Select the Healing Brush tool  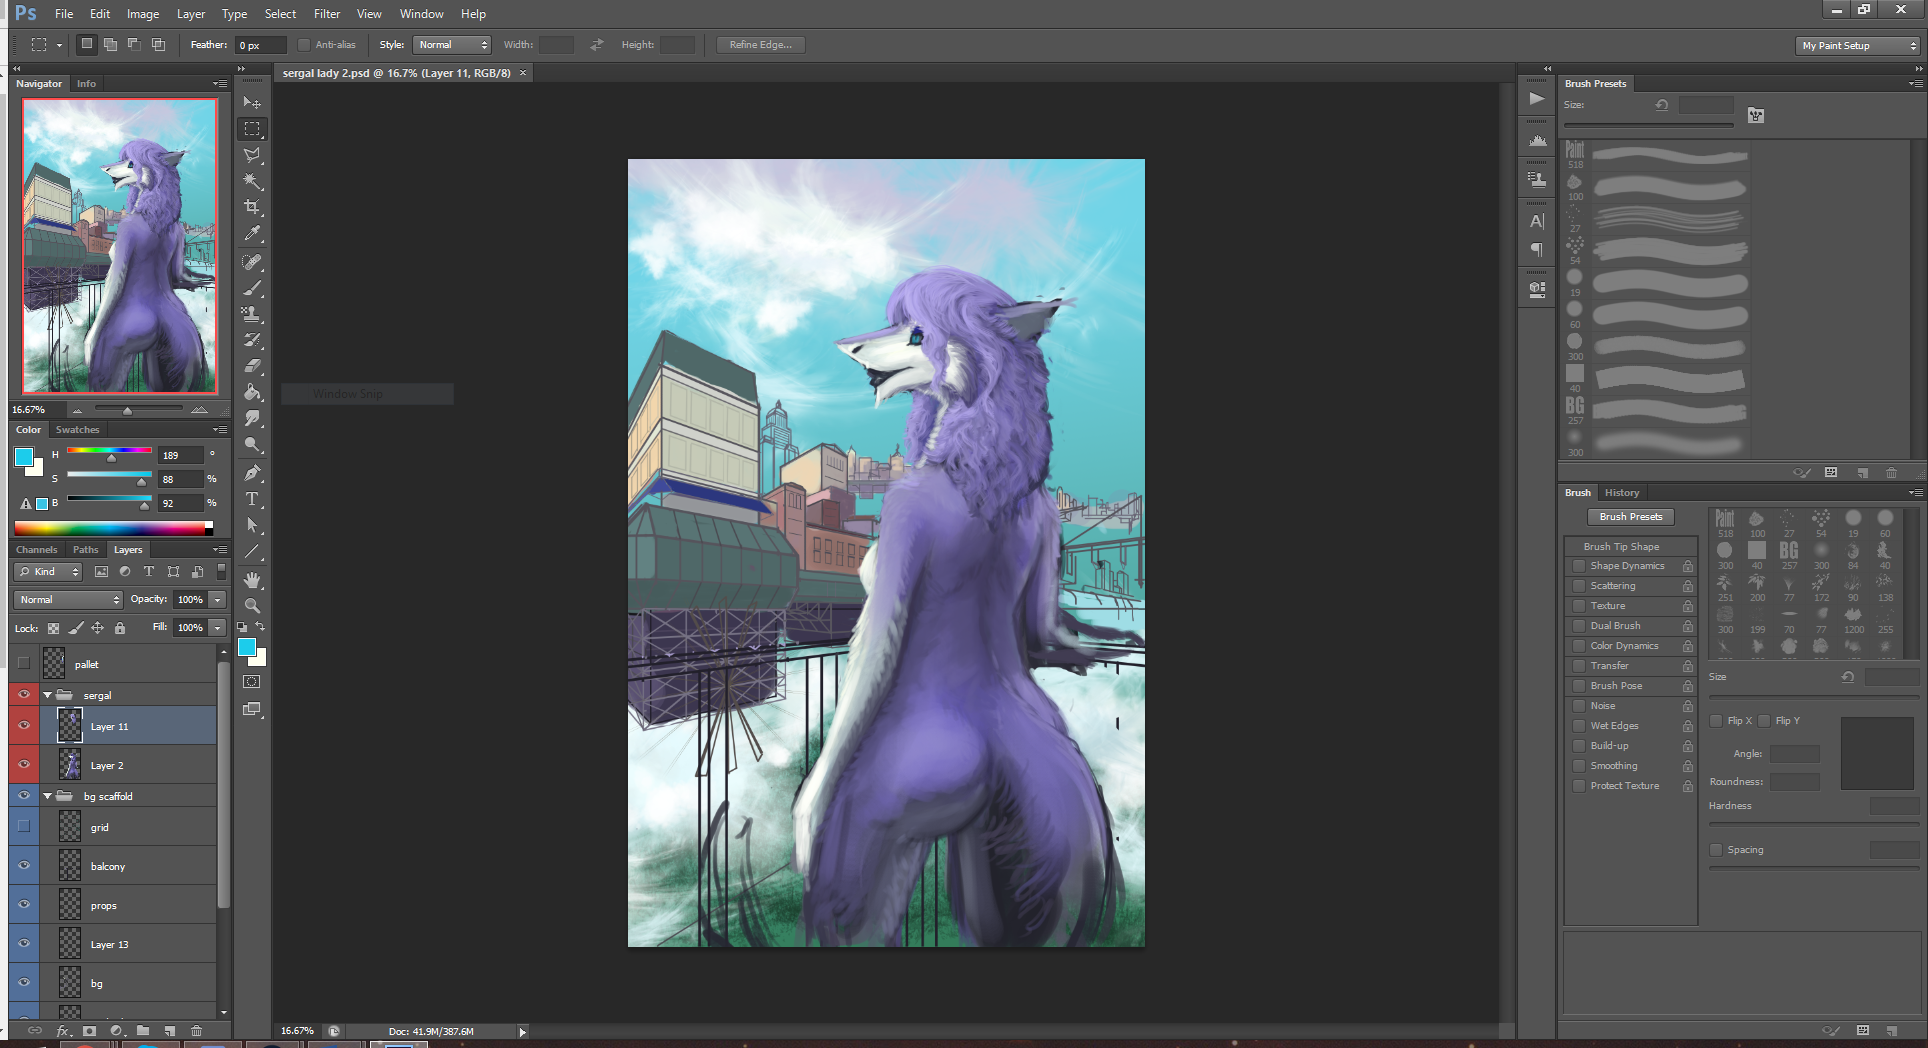(252, 262)
